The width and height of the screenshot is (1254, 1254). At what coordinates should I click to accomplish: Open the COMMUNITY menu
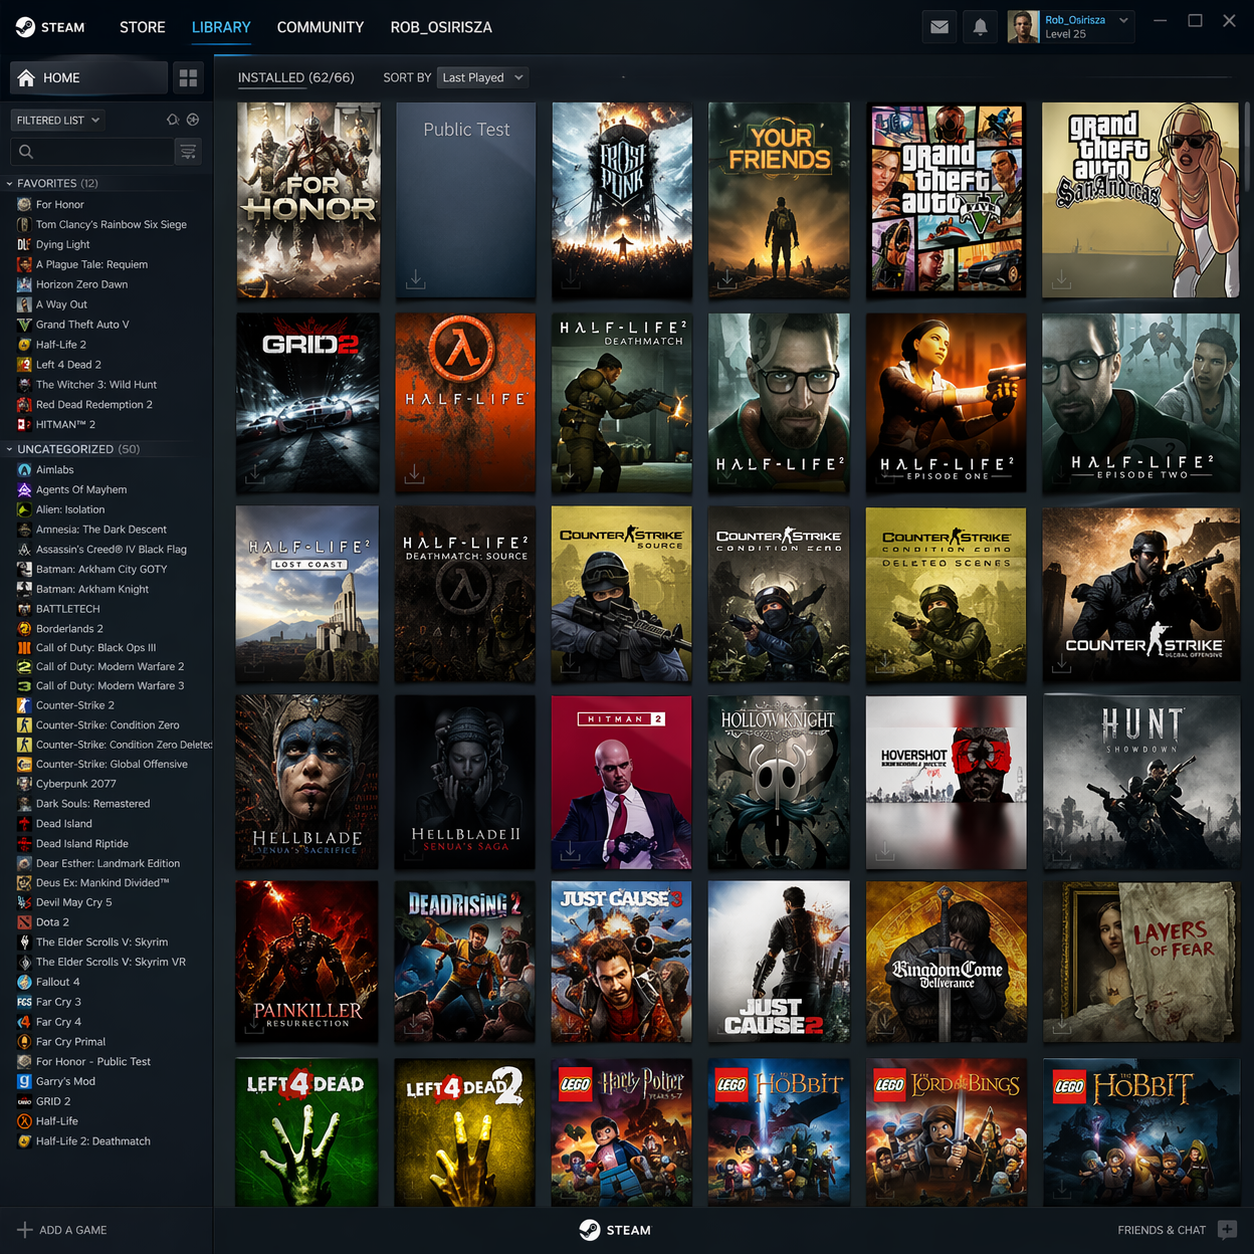pos(320,27)
